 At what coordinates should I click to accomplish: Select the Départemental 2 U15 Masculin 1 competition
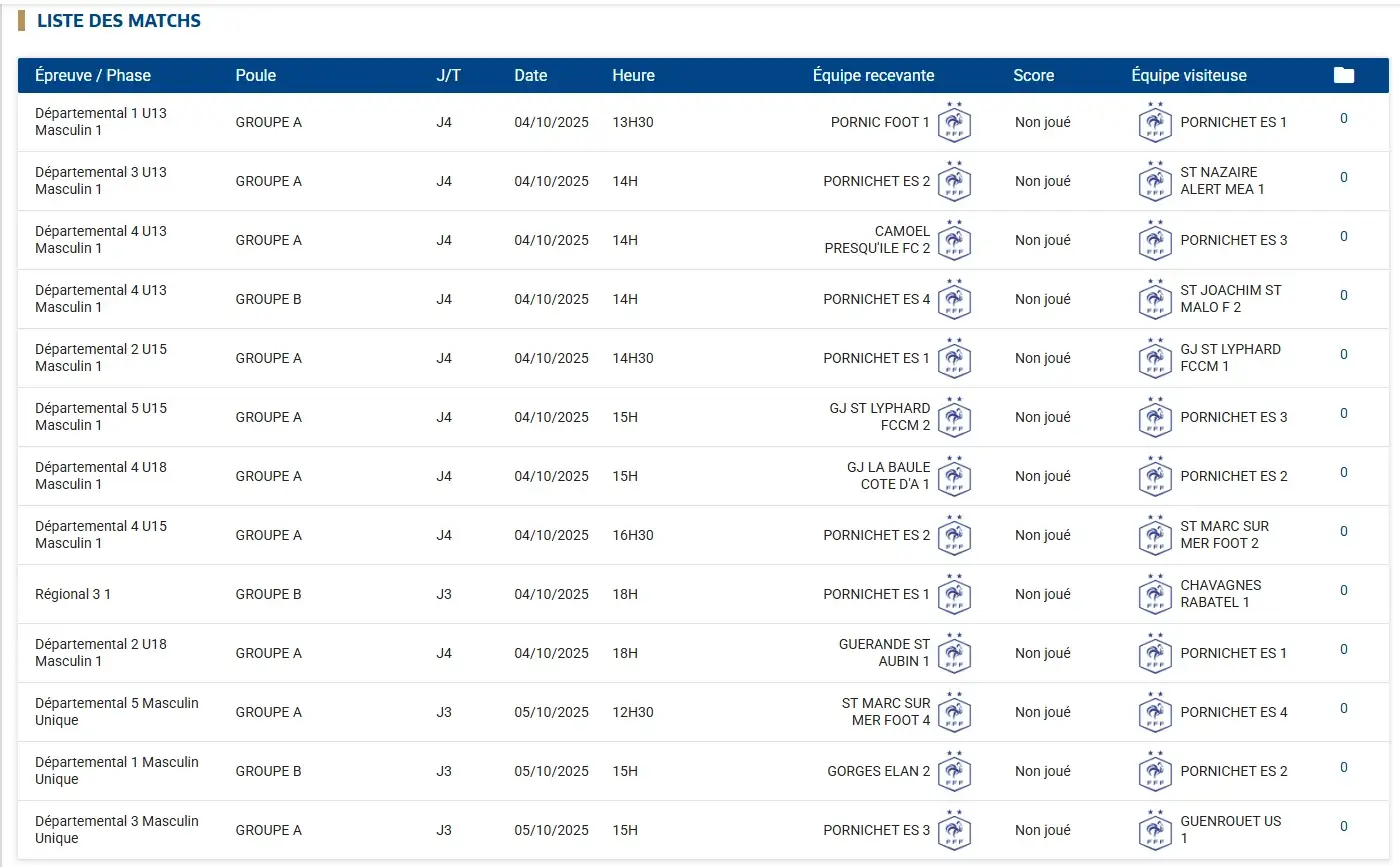pyautogui.click(x=101, y=358)
